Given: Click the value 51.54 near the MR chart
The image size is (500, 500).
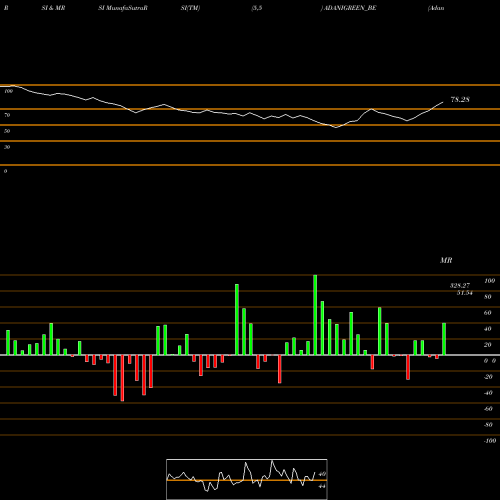Looking at the screenshot, I should pos(465,293).
